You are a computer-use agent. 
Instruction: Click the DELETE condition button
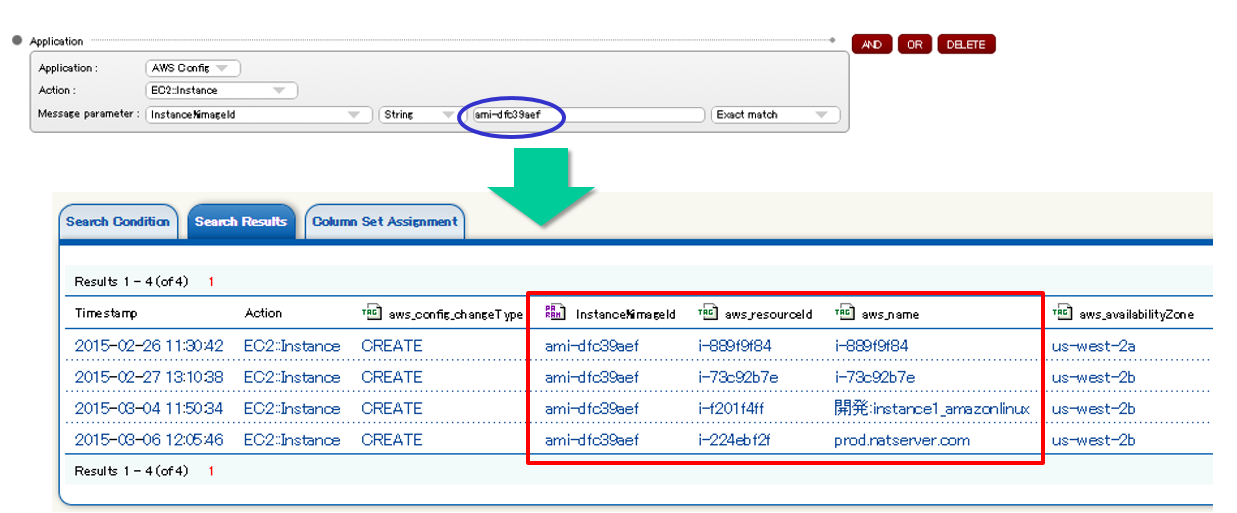[966, 44]
